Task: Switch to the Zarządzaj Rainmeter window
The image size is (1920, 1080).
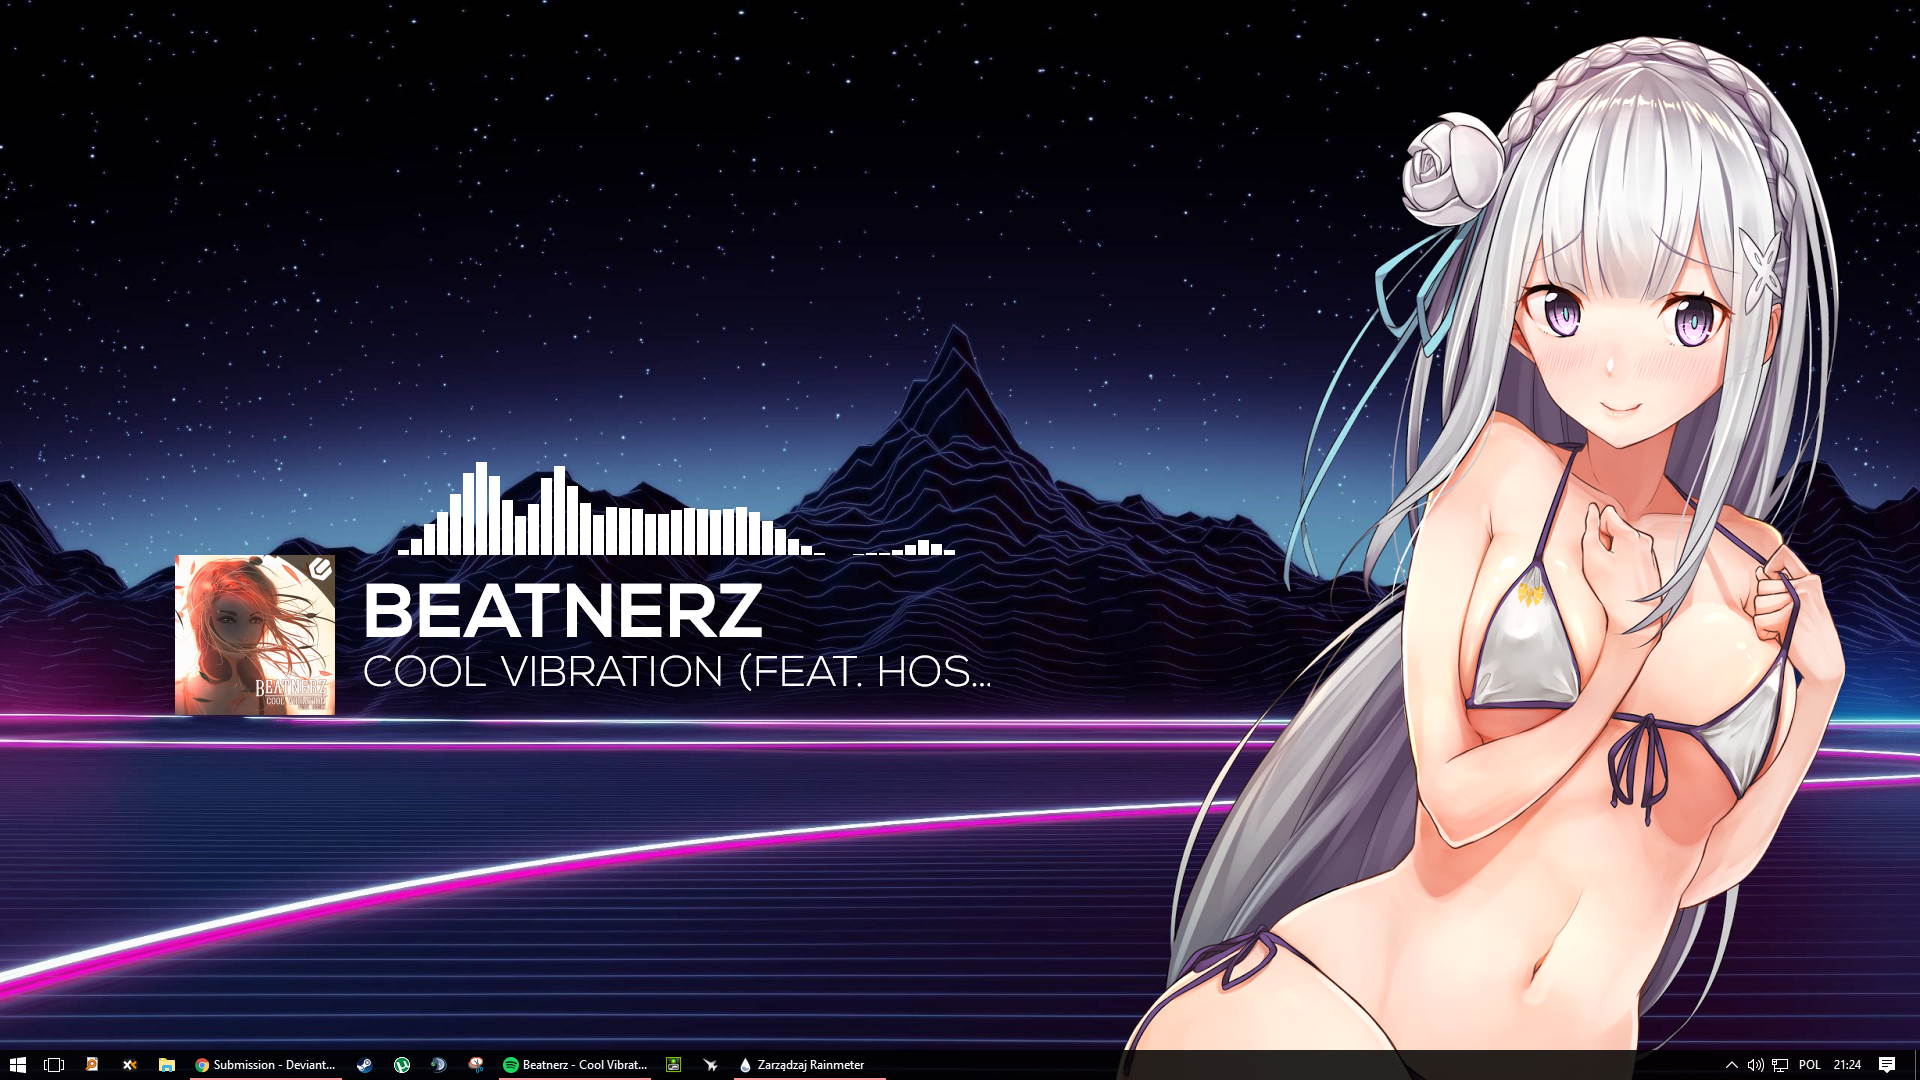Action: coord(809,1065)
